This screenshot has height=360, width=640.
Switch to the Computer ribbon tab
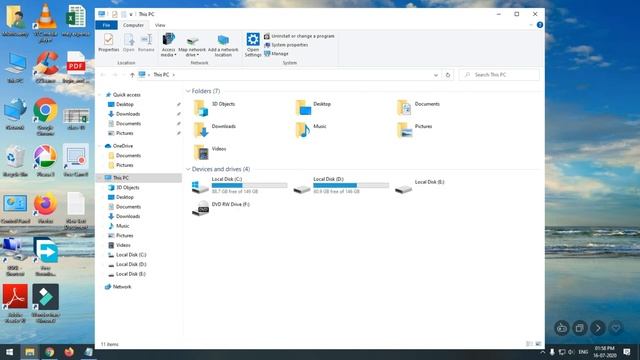point(133,25)
